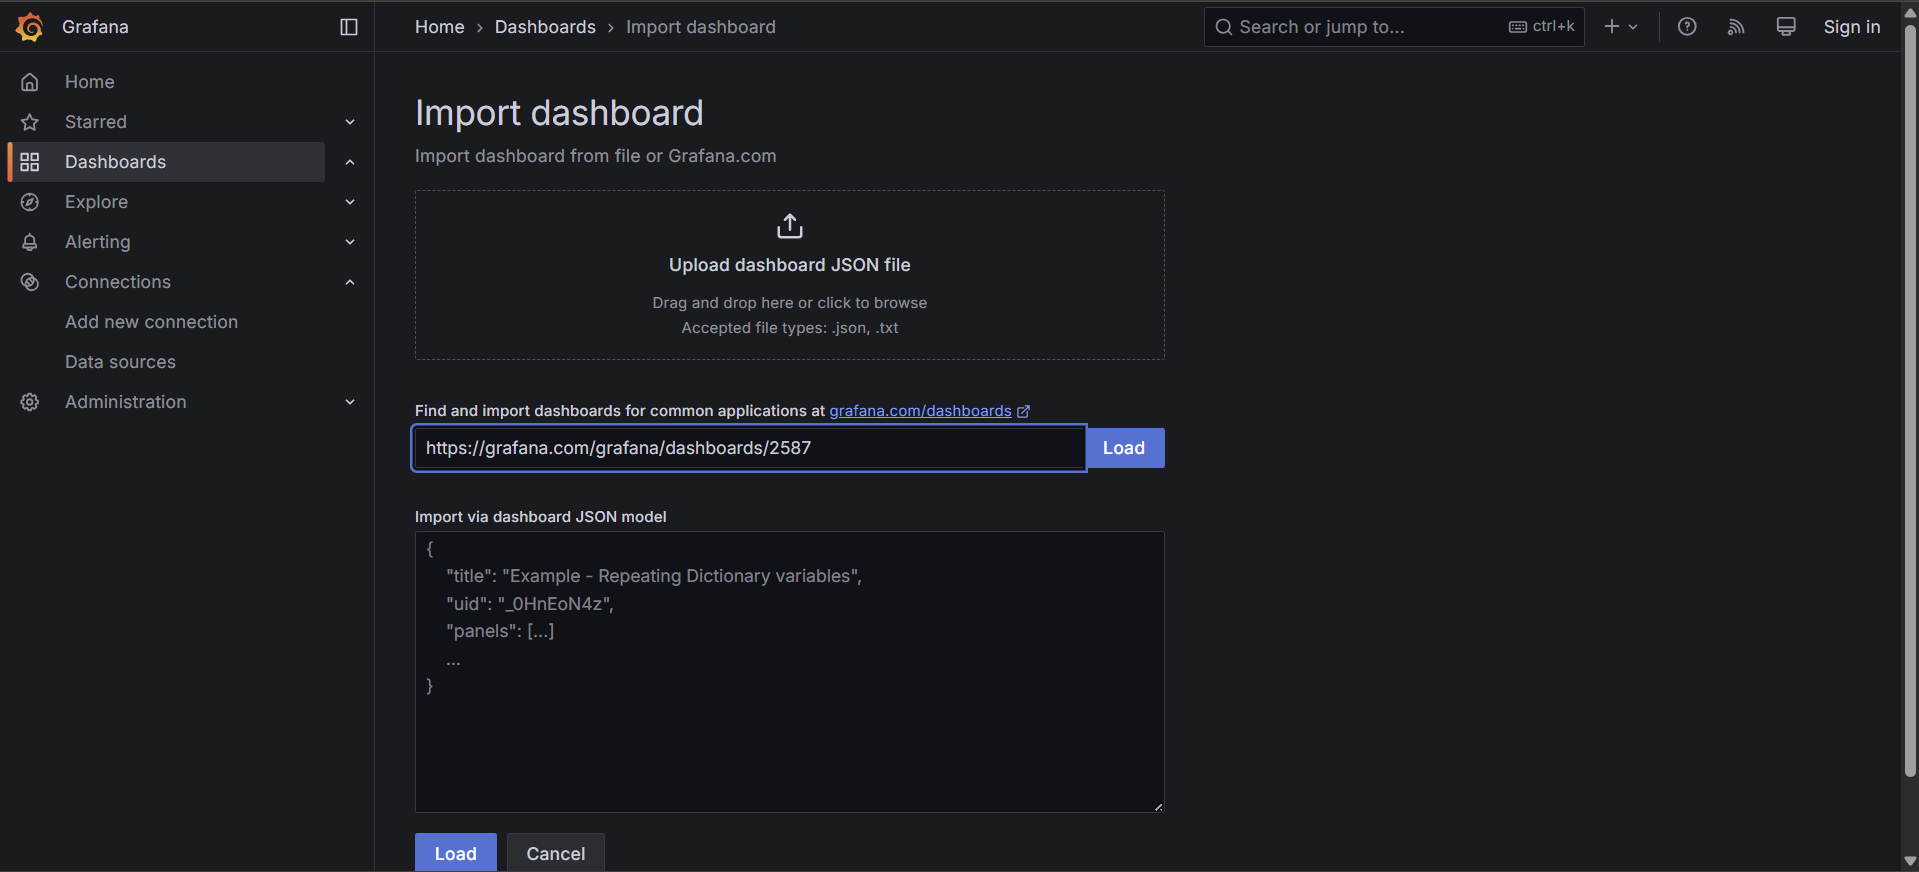Viewport: 1919px width, 872px height.
Task: Open Data sources submenu item
Action: [x=120, y=362]
